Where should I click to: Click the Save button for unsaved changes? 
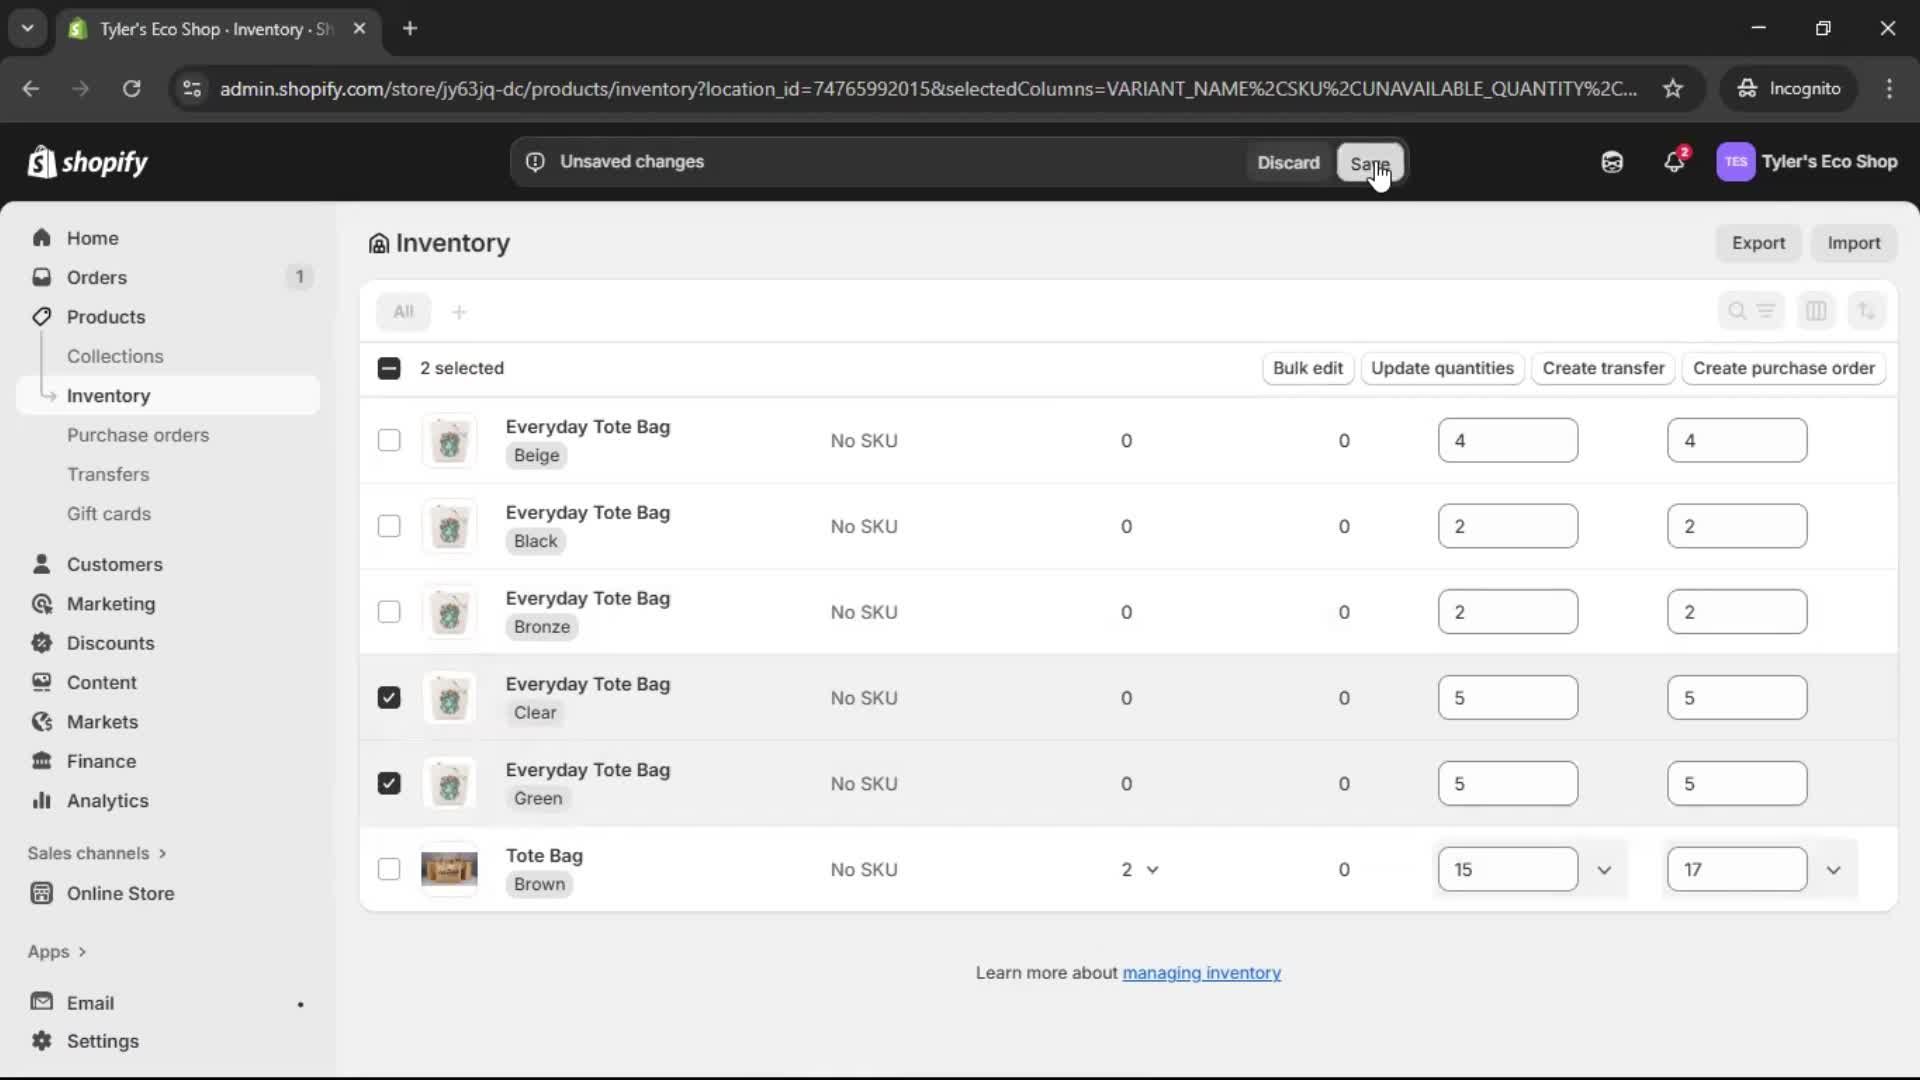[x=1371, y=162]
